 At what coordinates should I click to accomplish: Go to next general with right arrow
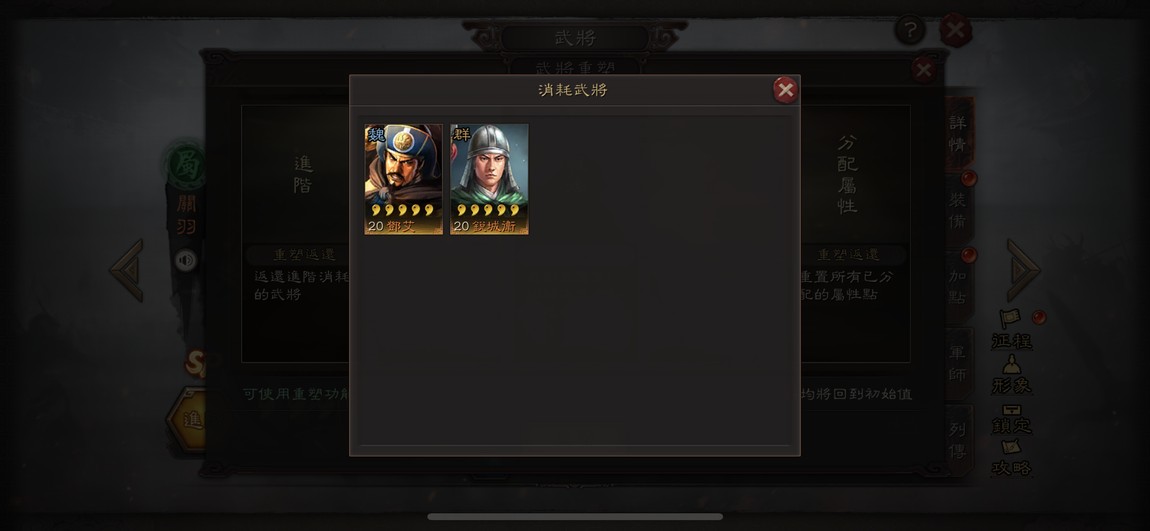coord(1023,270)
